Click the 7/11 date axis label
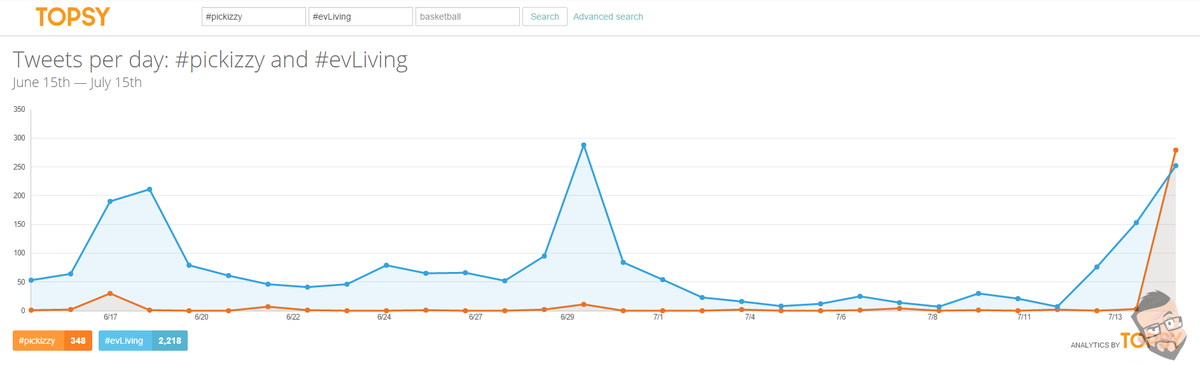The width and height of the screenshot is (1200, 366). pos(1024,316)
